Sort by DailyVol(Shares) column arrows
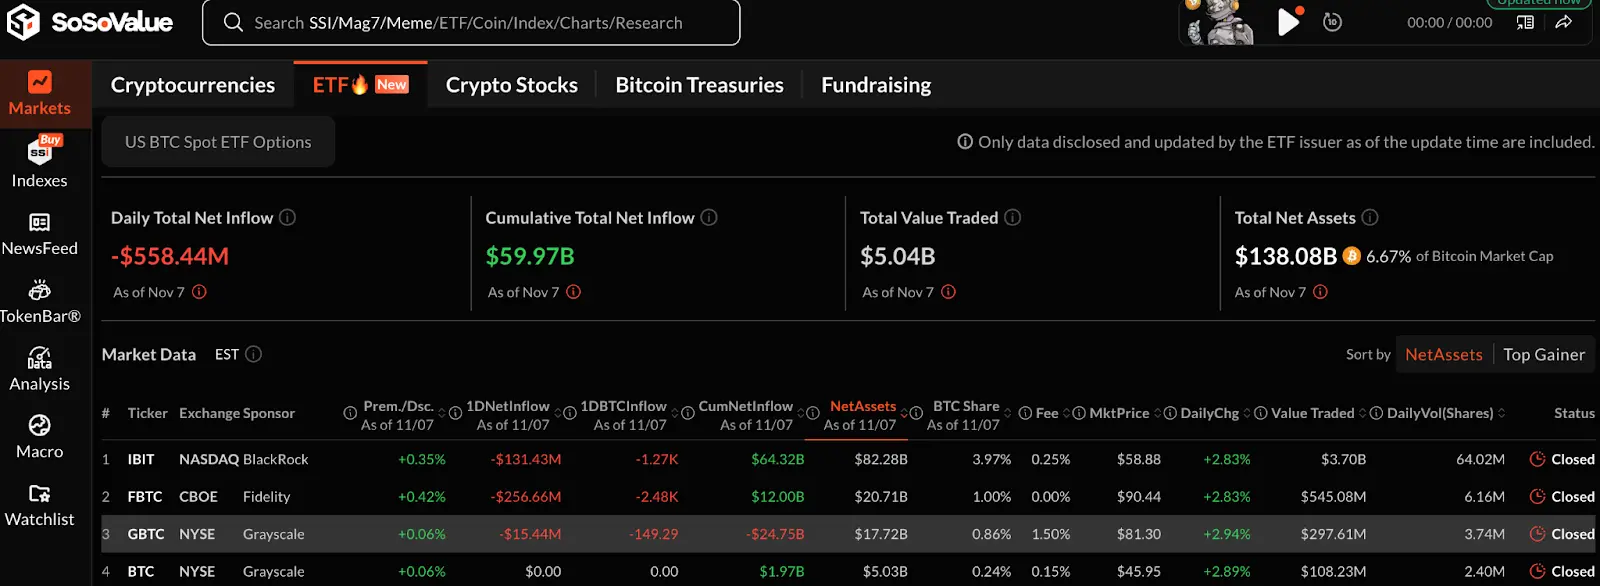The width and height of the screenshot is (1600, 586). (x=1501, y=413)
